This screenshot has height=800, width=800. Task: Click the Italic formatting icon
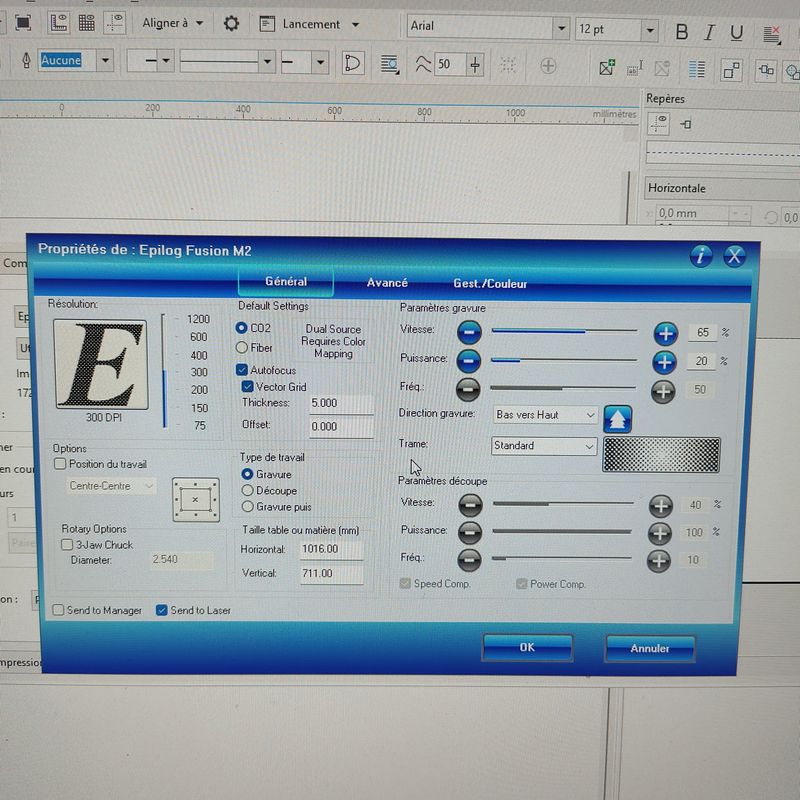click(709, 32)
